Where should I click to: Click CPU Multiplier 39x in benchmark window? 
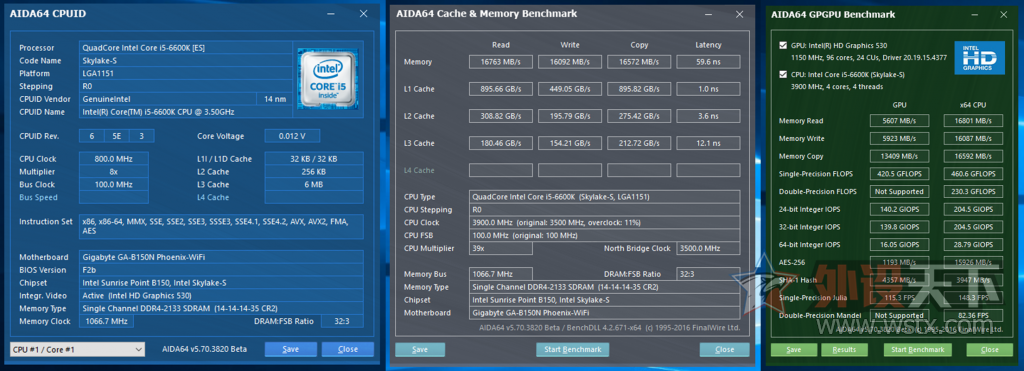click(x=500, y=249)
